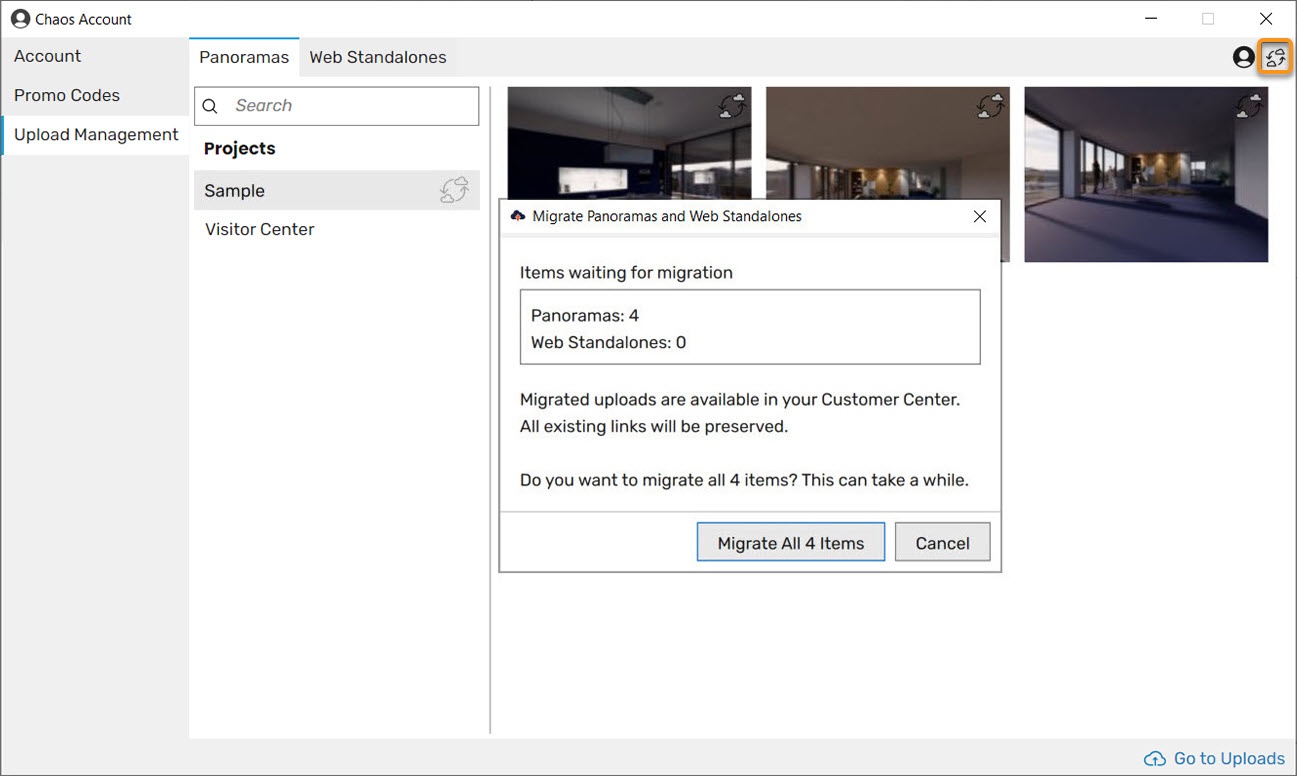
Task: Click the Migrate All 4 Items button
Action: point(791,543)
